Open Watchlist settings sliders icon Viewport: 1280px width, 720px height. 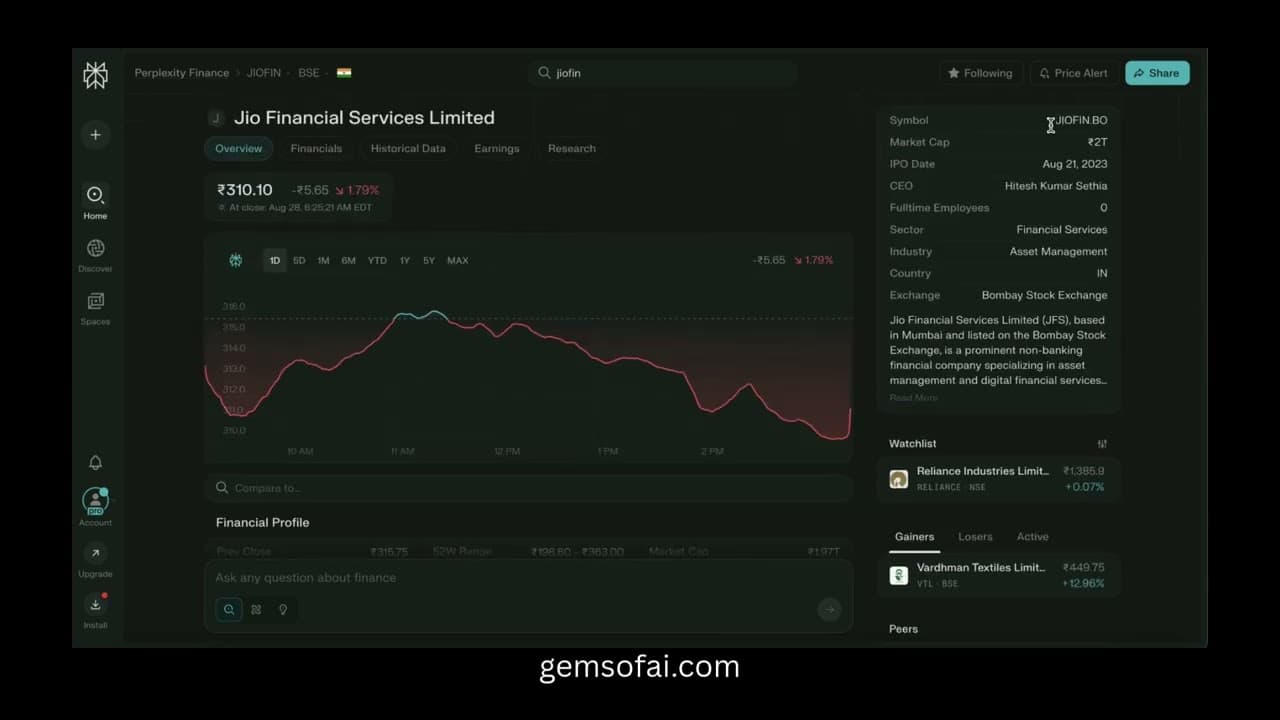[x=1102, y=444]
